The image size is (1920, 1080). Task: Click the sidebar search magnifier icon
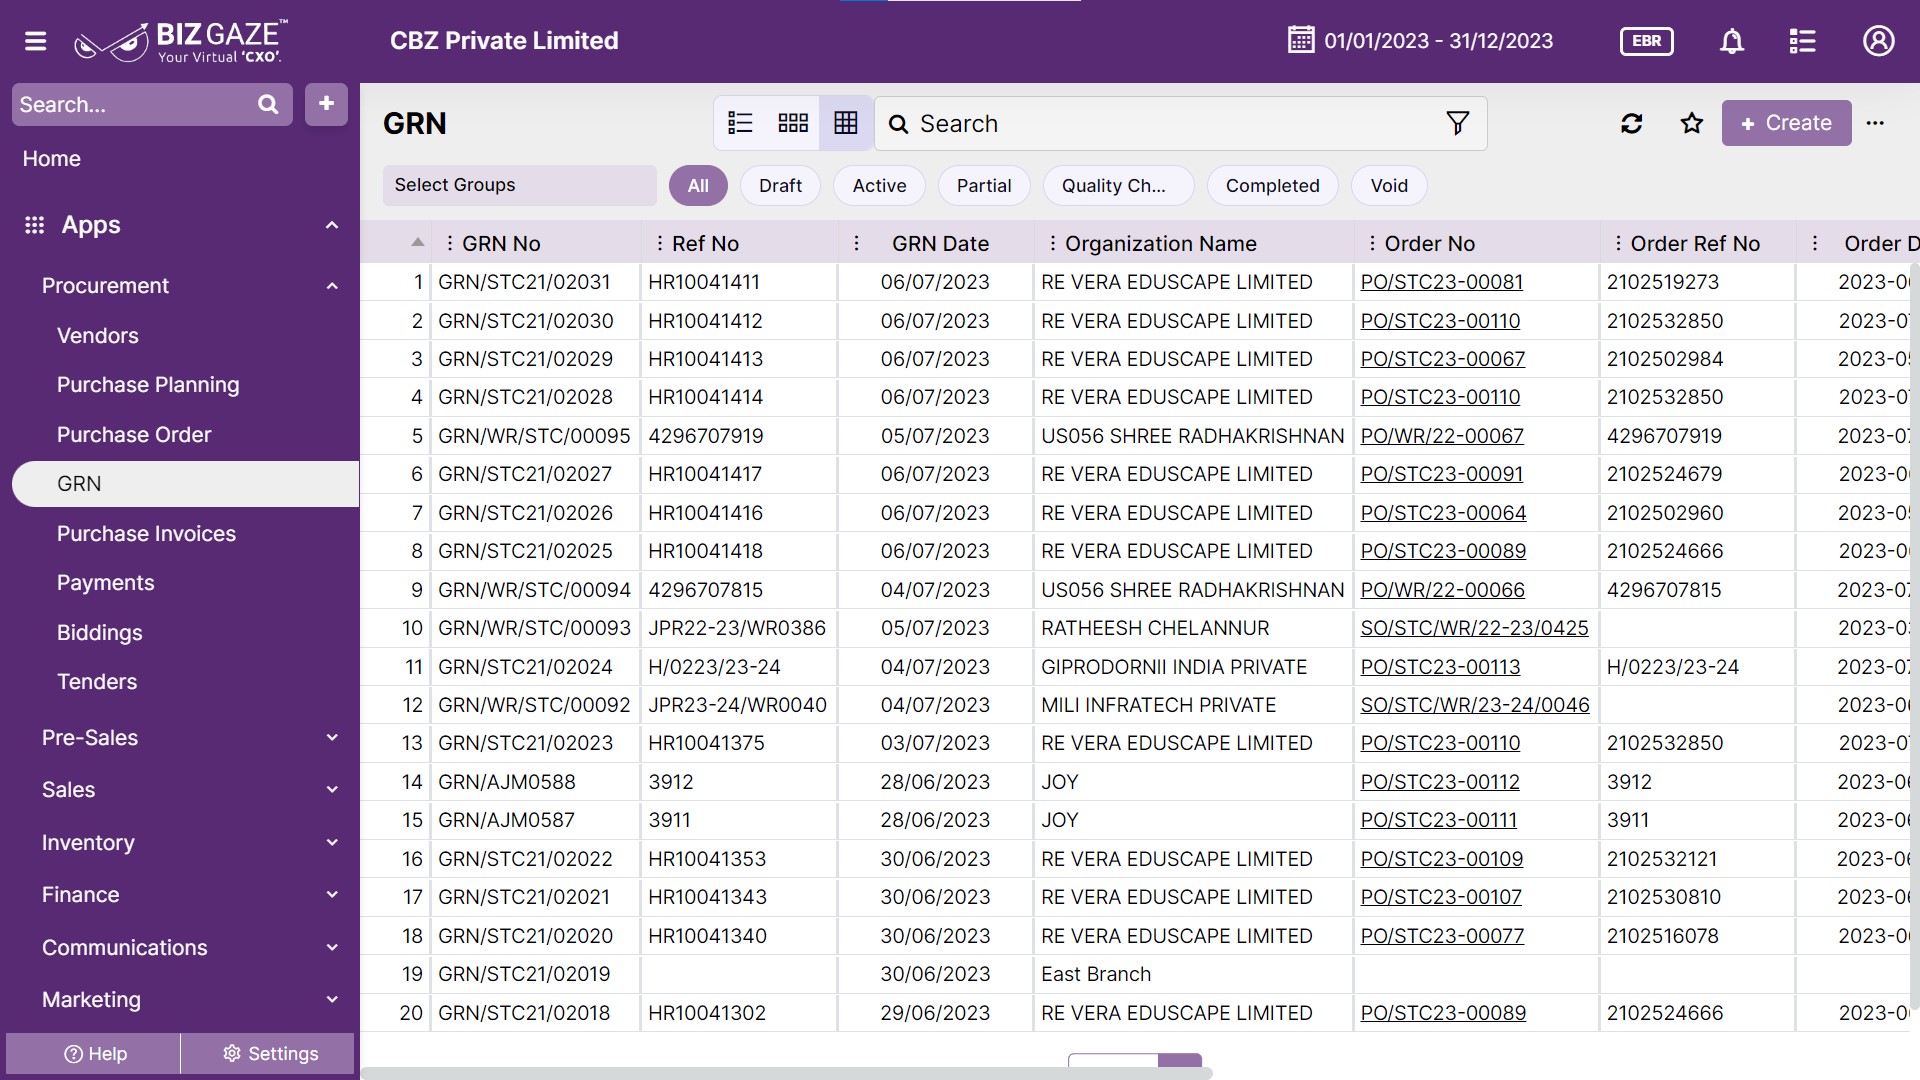[x=268, y=104]
